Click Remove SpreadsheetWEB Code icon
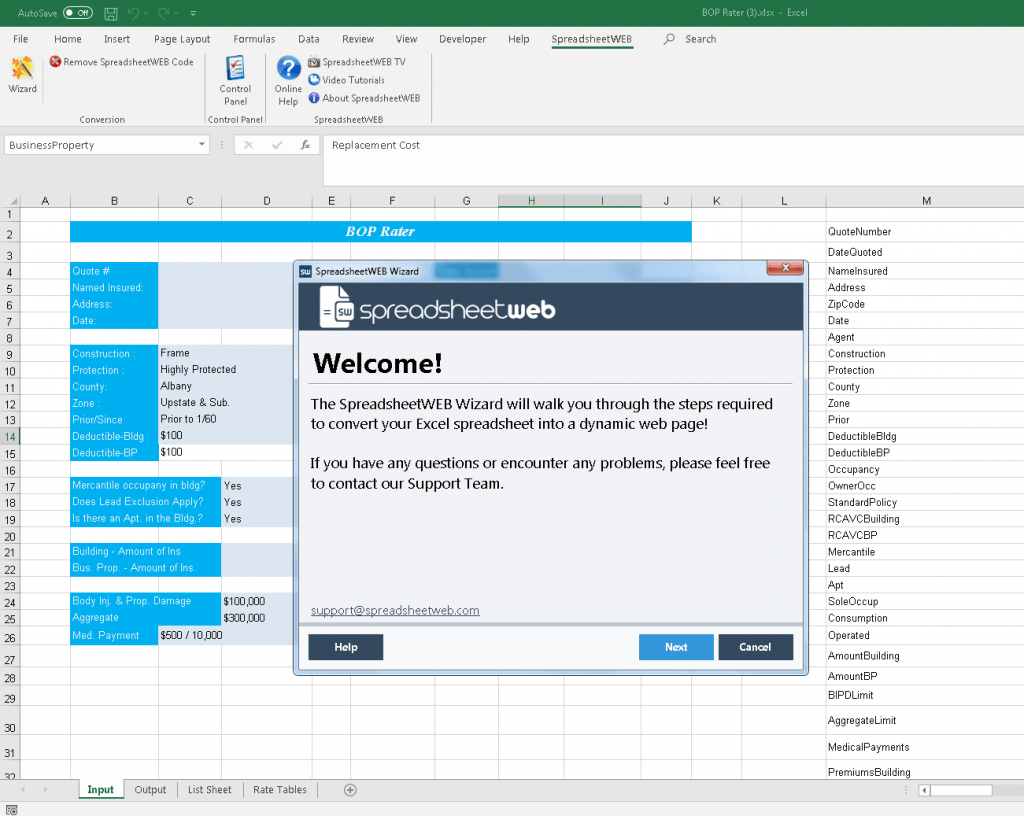The image size is (1024, 816). click(x=55, y=62)
